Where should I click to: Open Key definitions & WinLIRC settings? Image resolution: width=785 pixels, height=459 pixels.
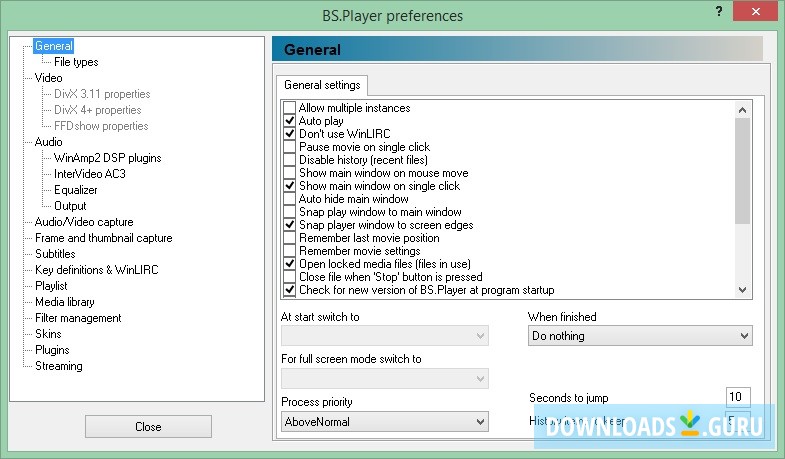[97, 270]
